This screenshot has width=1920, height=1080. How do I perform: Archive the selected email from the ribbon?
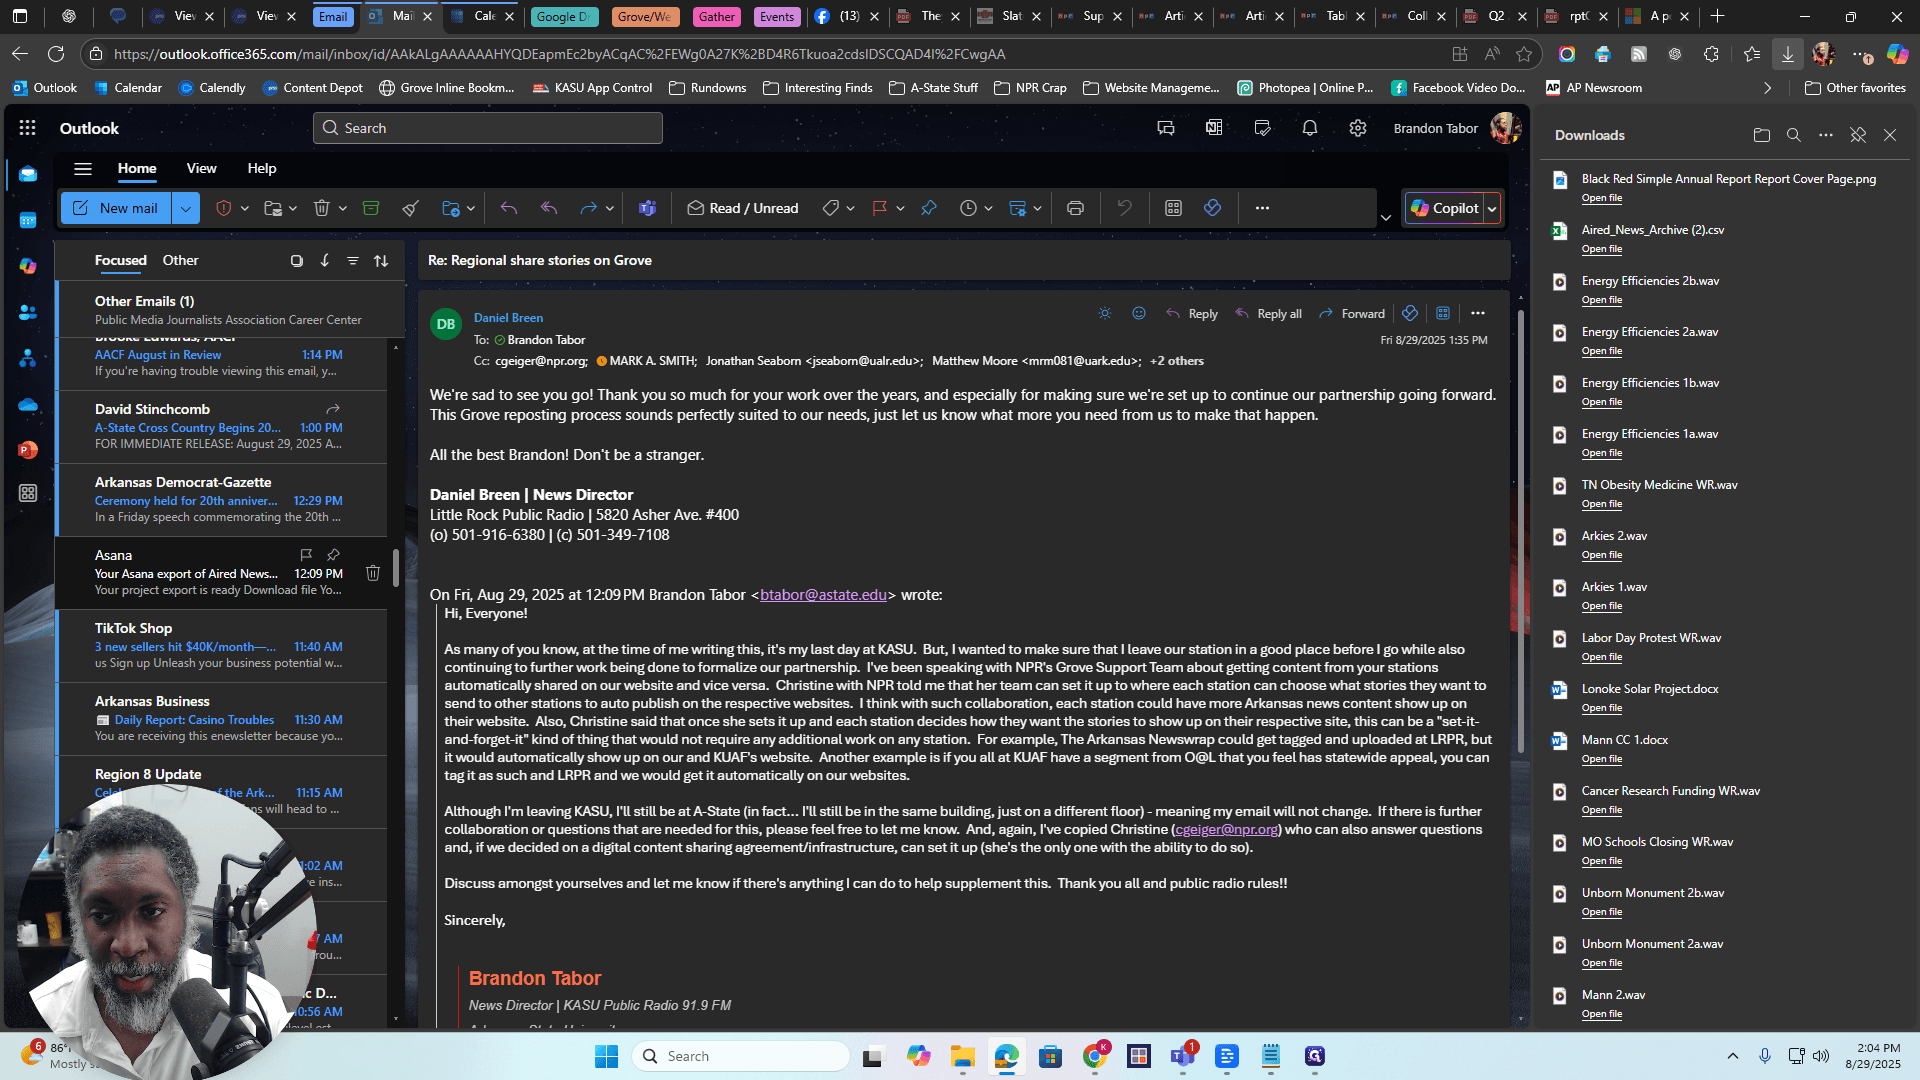click(371, 208)
